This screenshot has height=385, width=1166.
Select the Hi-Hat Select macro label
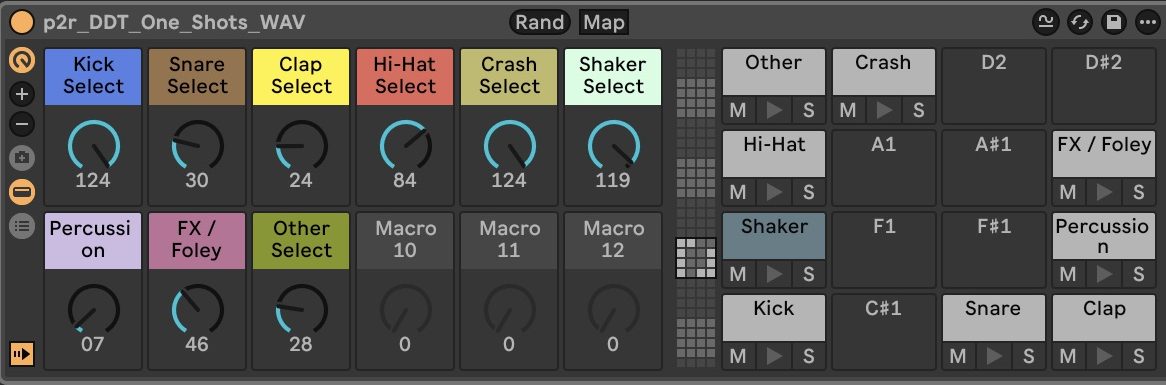[x=405, y=77]
